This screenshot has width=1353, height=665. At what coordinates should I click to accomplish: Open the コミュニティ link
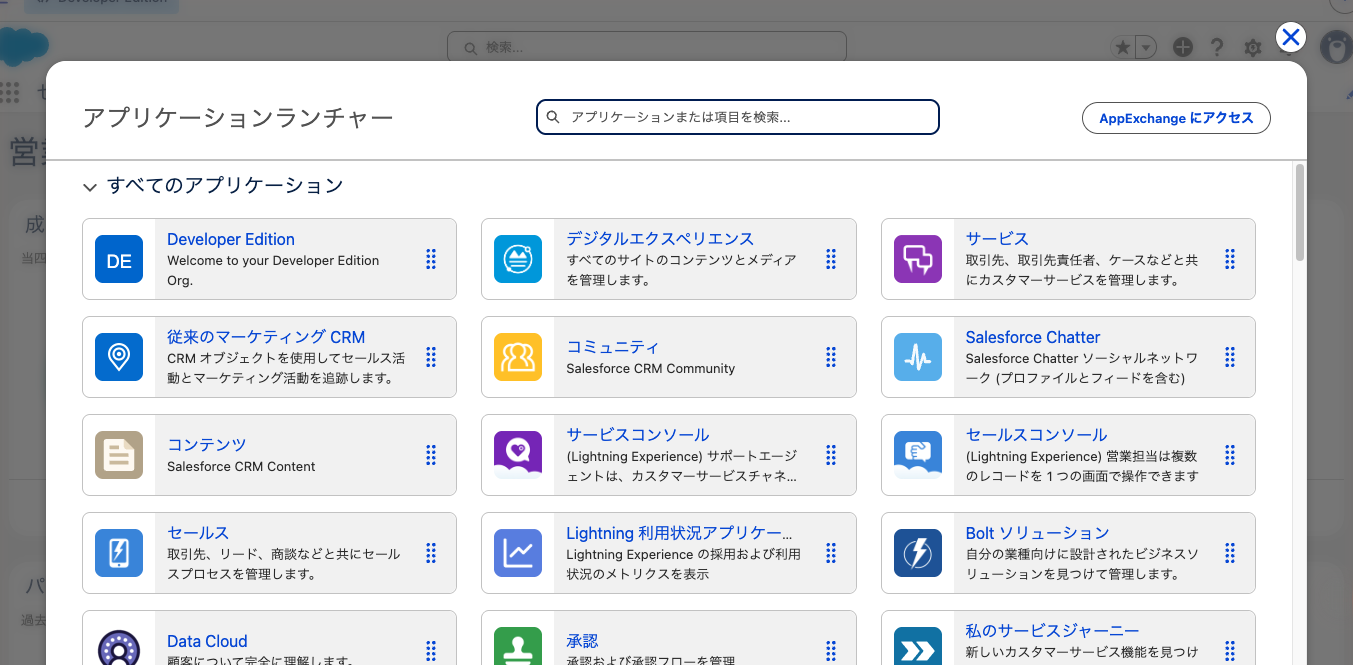click(x=613, y=347)
